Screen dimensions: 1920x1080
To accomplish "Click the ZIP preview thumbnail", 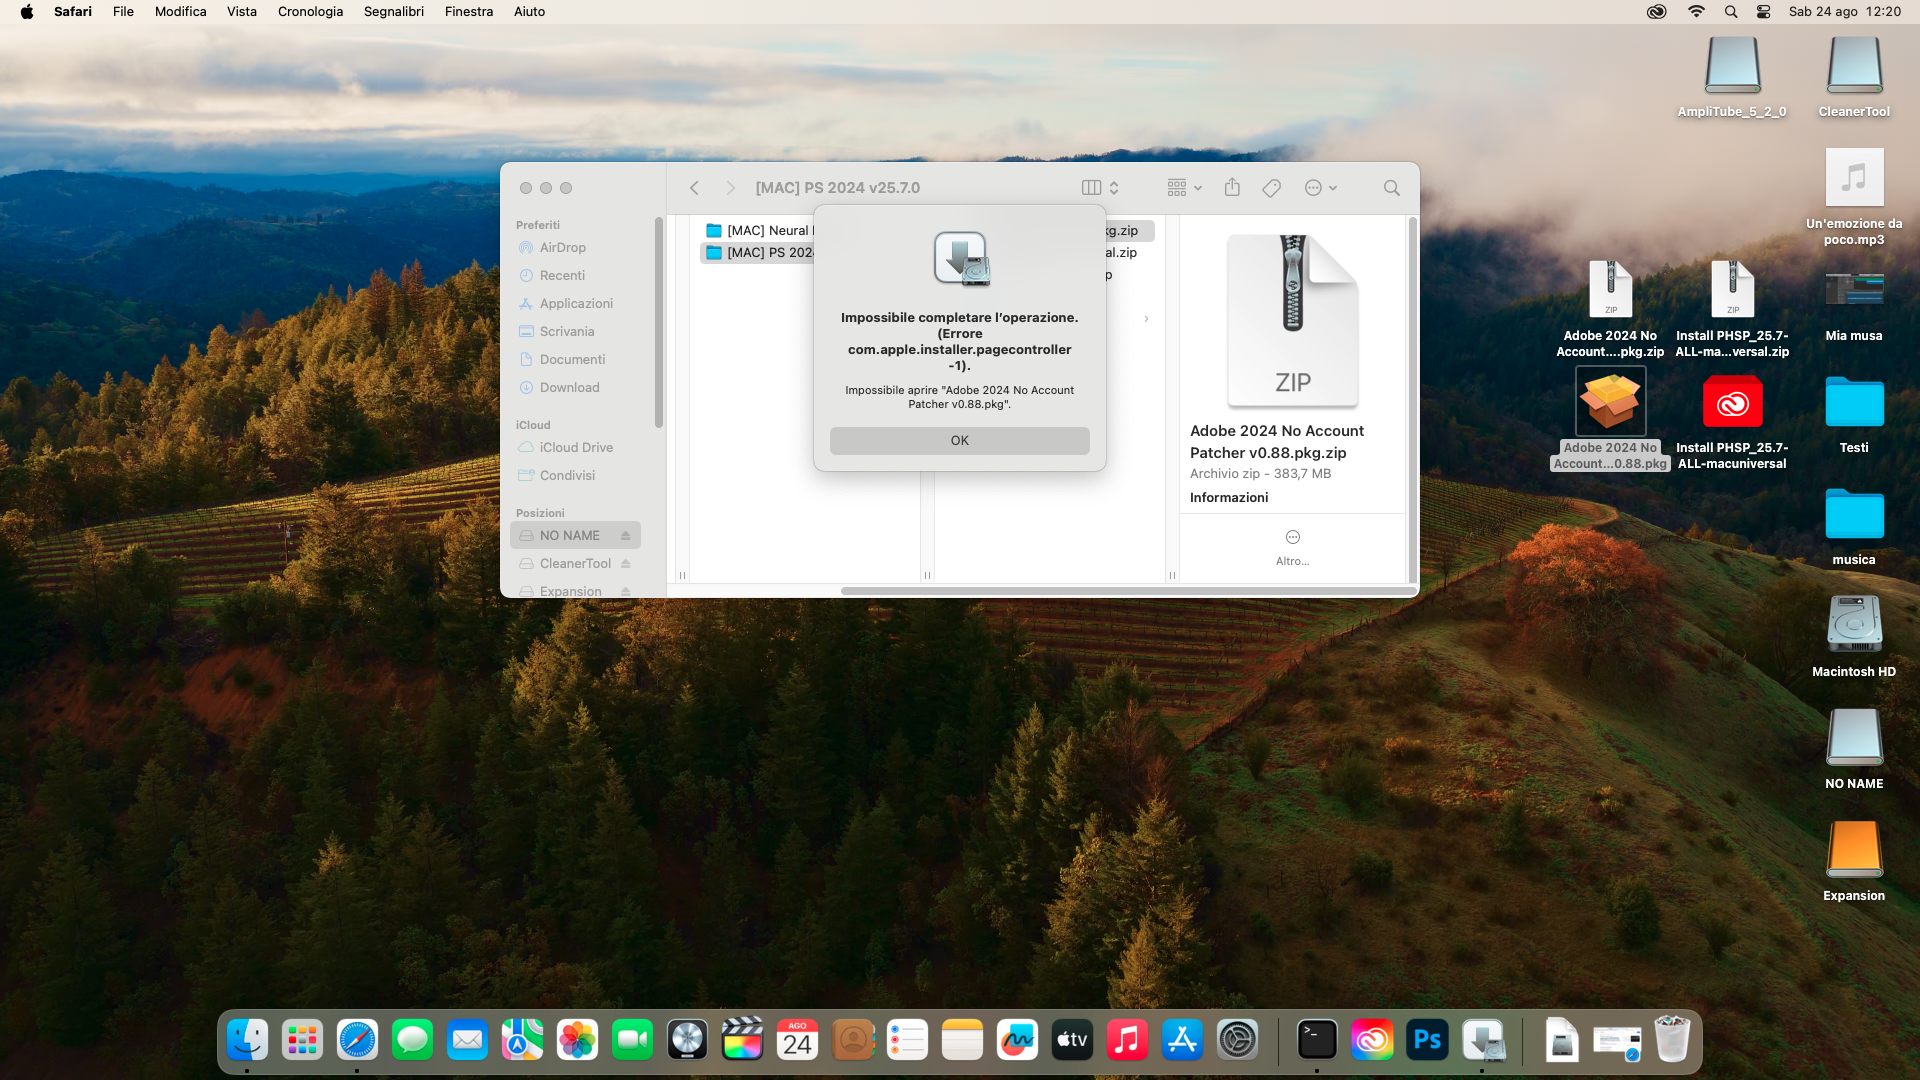I will tap(1292, 320).
